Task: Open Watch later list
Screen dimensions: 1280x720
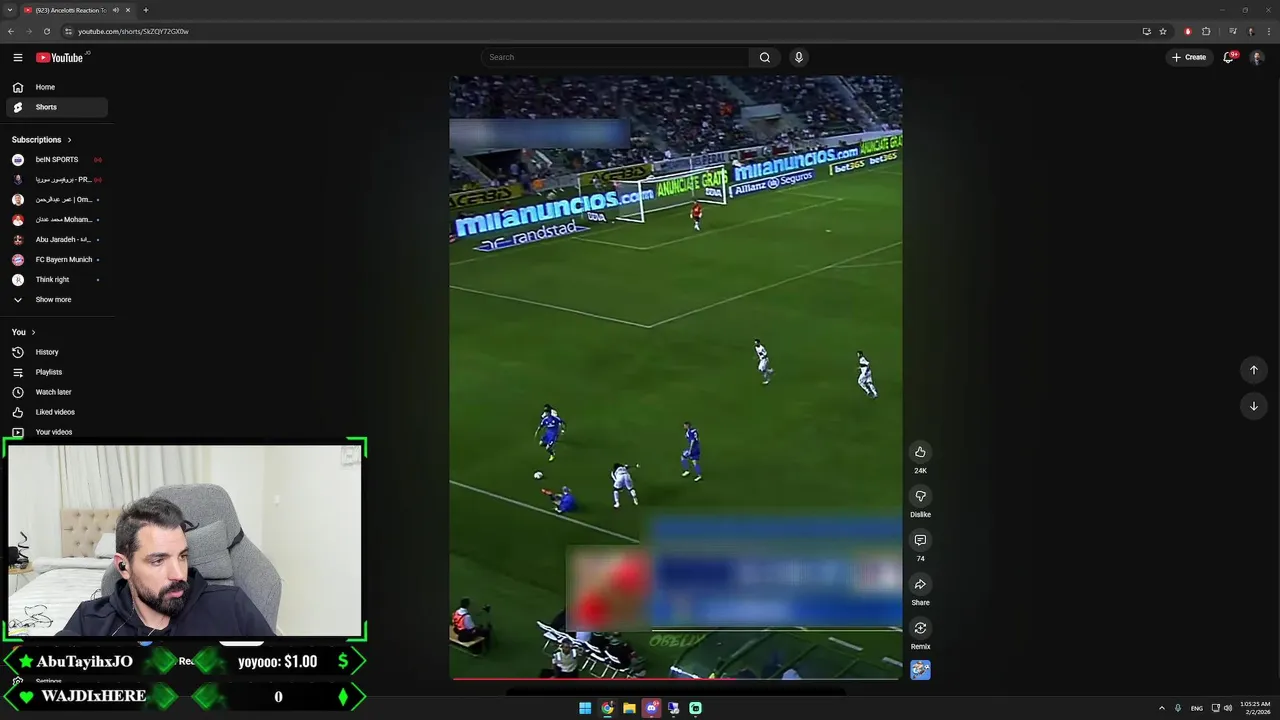Action: (x=57, y=392)
